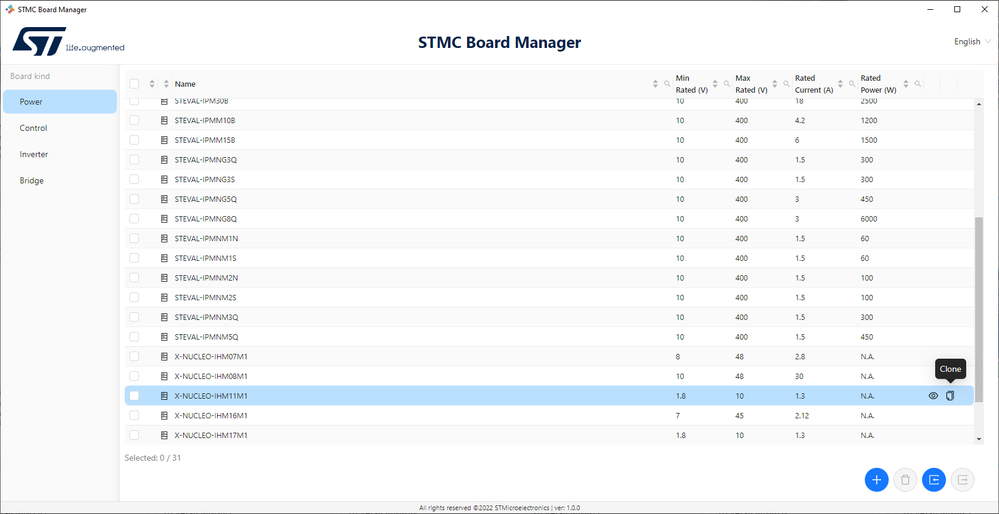Image resolution: width=999 pixels, height=514 pixels.
Task: Sort table by Name column arrows
Action: point(656,84)
